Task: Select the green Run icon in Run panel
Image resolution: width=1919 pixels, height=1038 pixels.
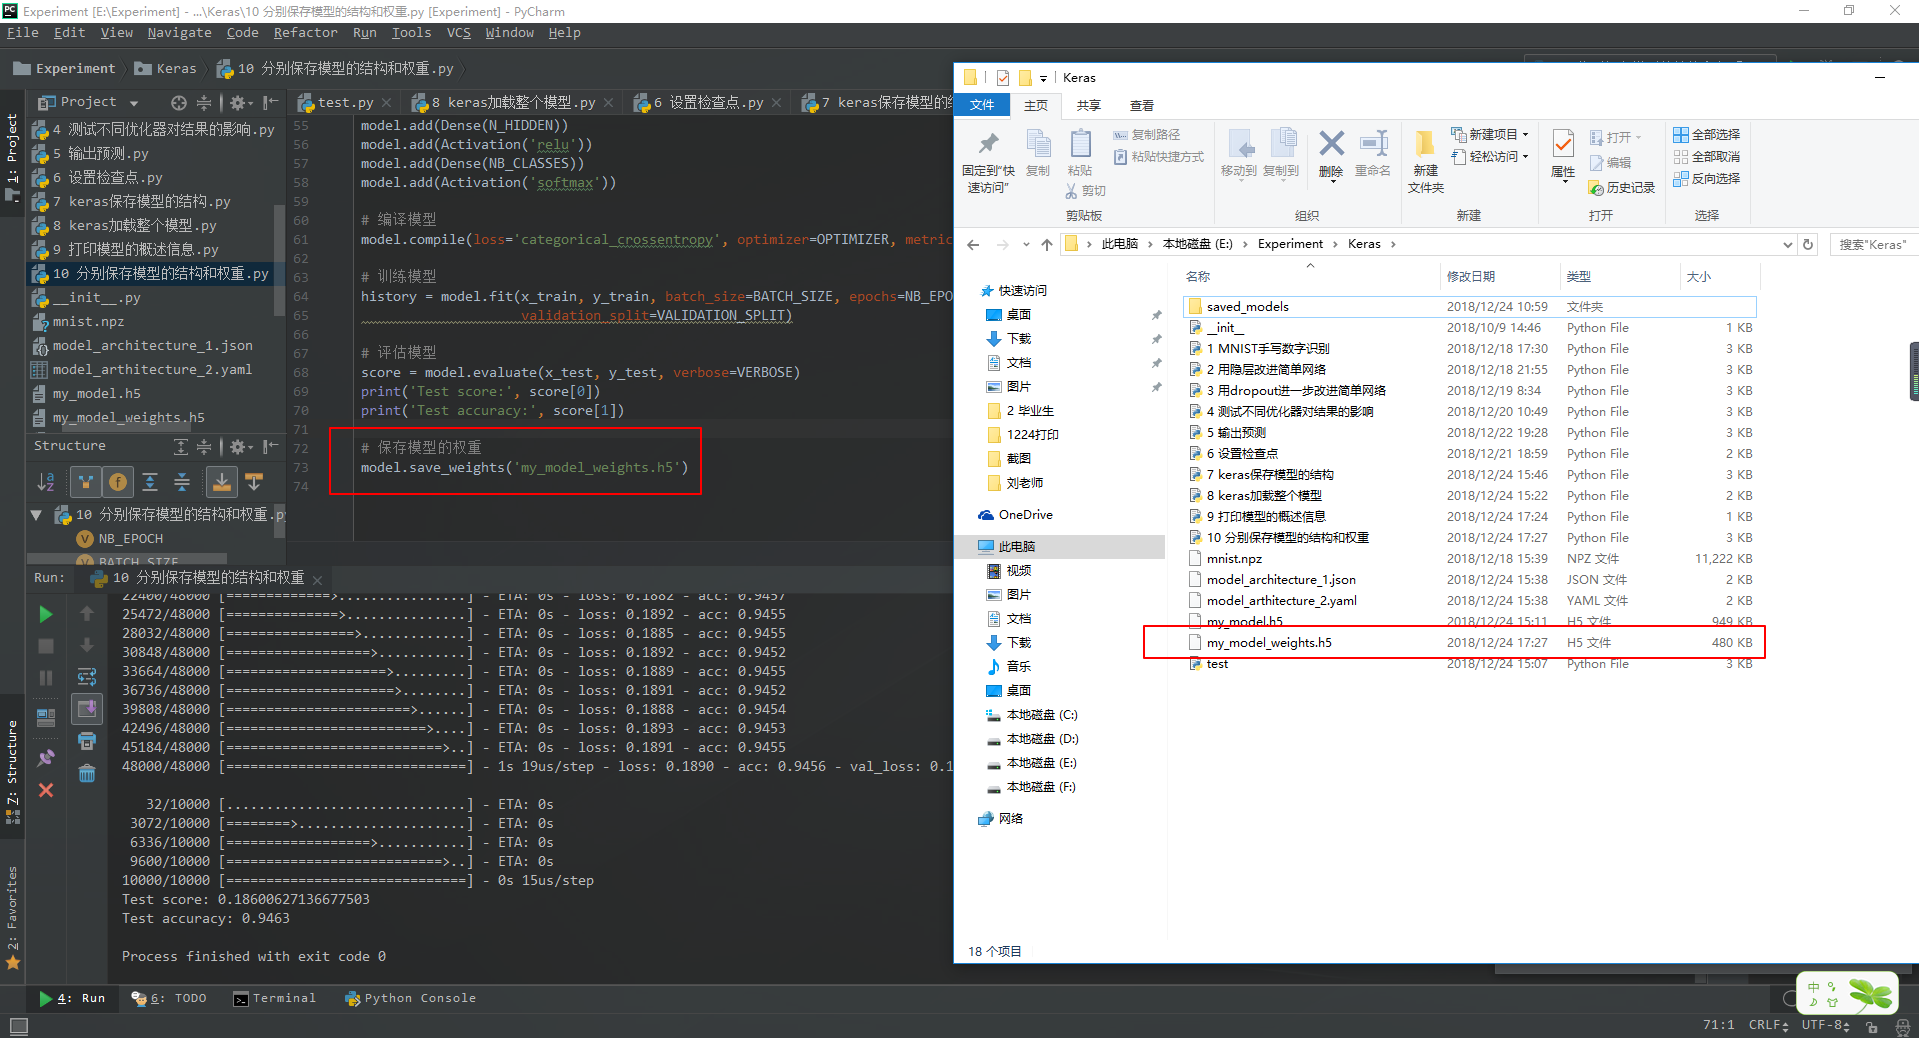Action: pos(45,614)
